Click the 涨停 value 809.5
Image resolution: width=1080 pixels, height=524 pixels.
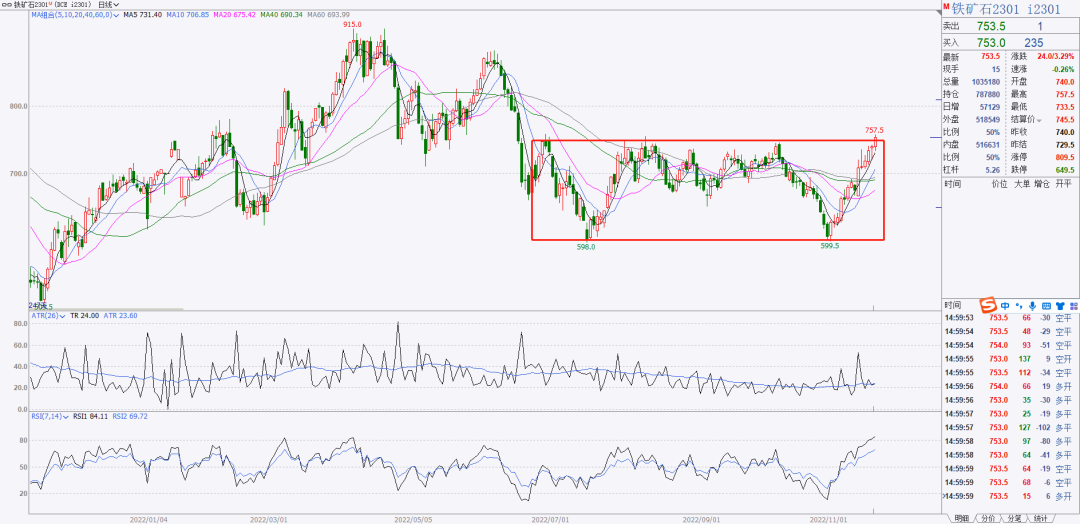tap(1065, 158)
